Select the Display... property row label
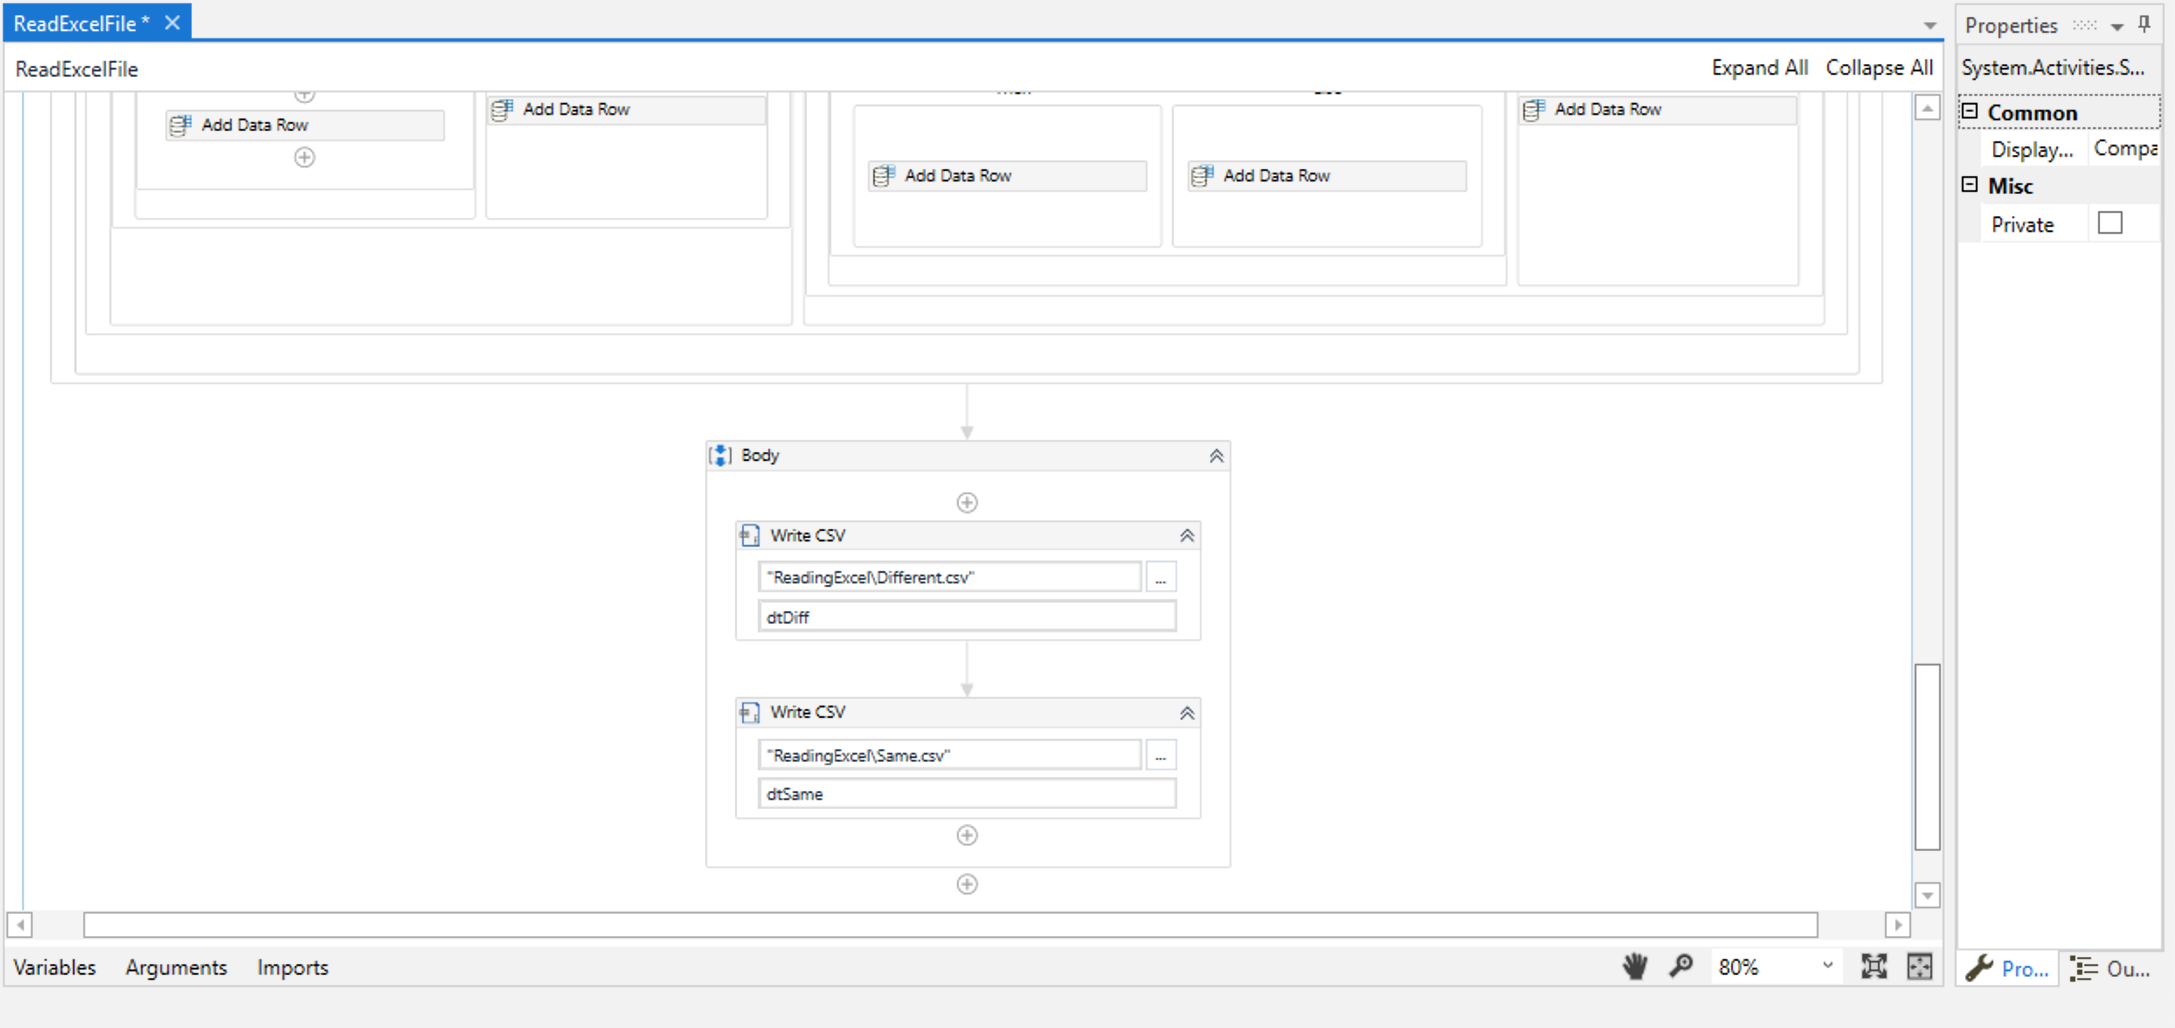This screenshot has width=2175, height=1028. tap(2032, 150)
